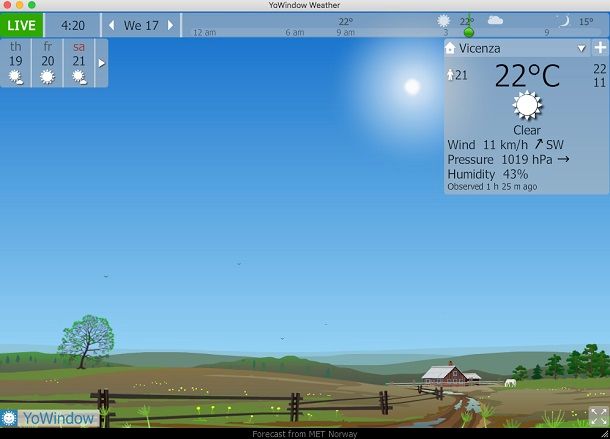The height and width of the screenshot is (439, 610).
Task: Go to previous day arrow
Action: 112,25
